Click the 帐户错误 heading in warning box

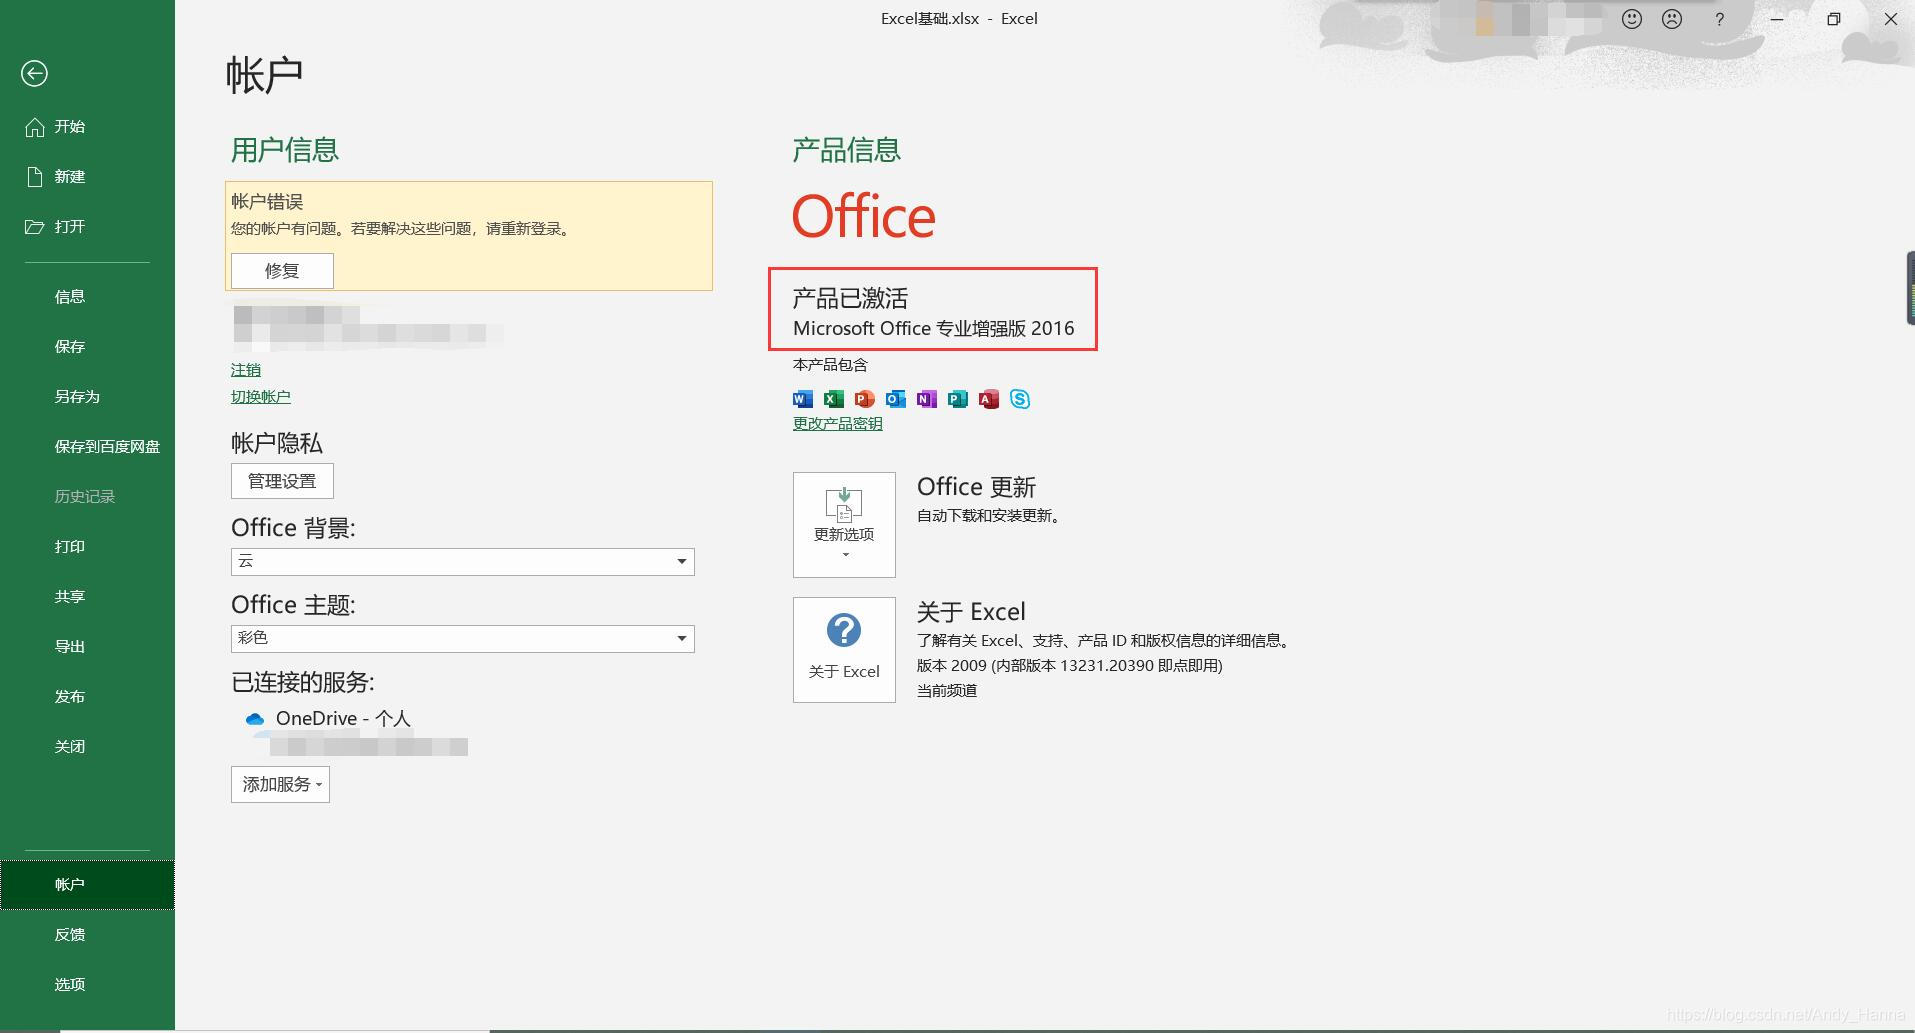point(267,202)
